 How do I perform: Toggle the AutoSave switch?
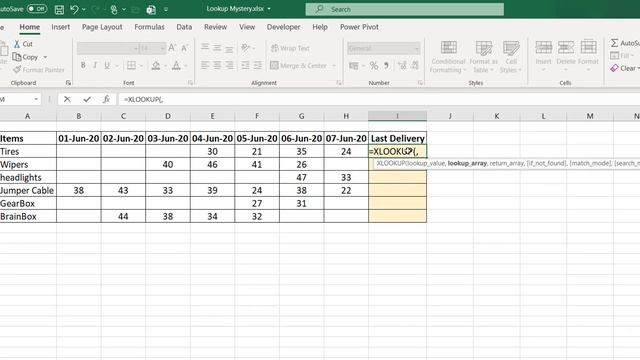point(37,9)
